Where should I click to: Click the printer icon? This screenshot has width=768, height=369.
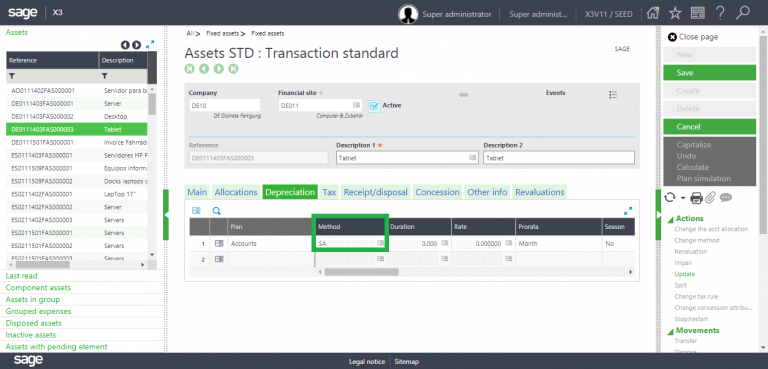(696, 198)
